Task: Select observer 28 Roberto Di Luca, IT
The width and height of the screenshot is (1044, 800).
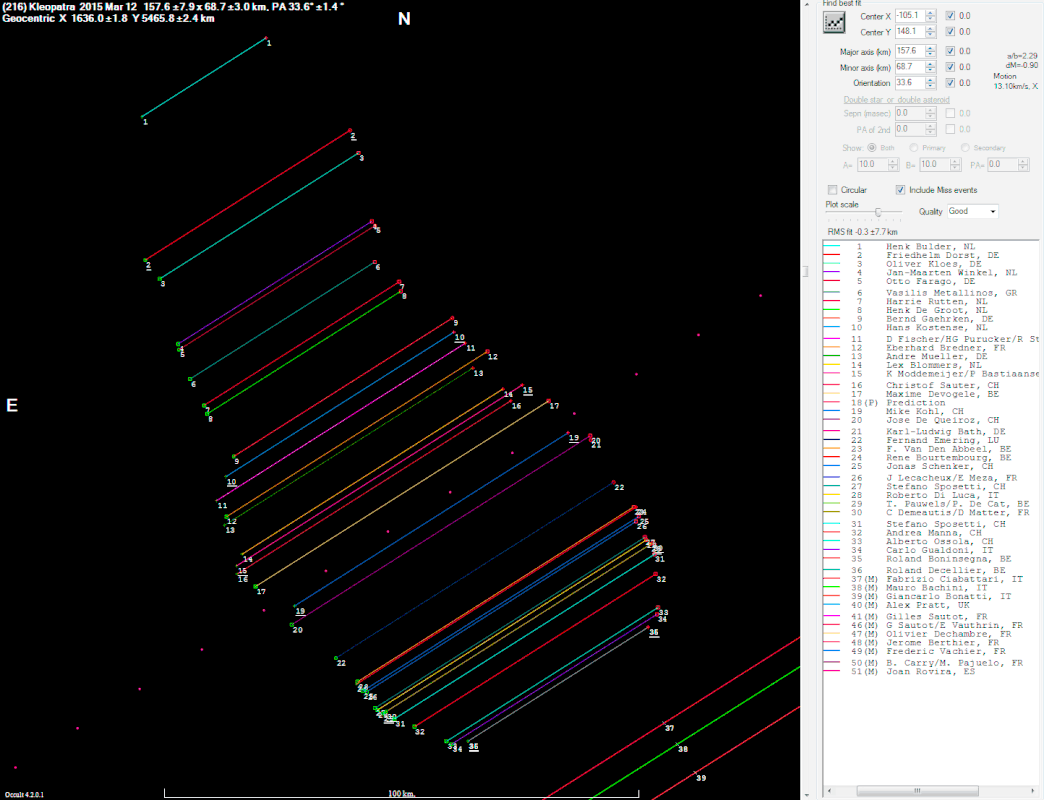Action: 930,495
